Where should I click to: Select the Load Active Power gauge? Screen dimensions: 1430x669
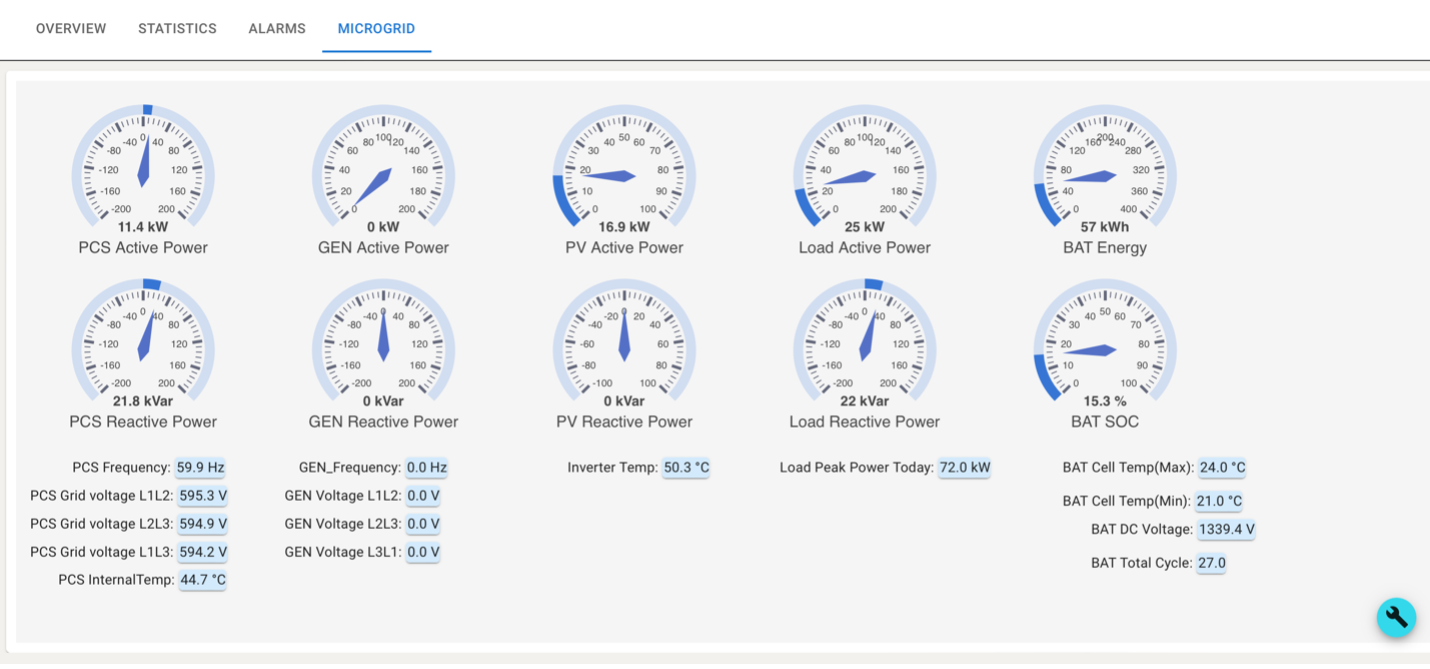[x=863, y=173]
